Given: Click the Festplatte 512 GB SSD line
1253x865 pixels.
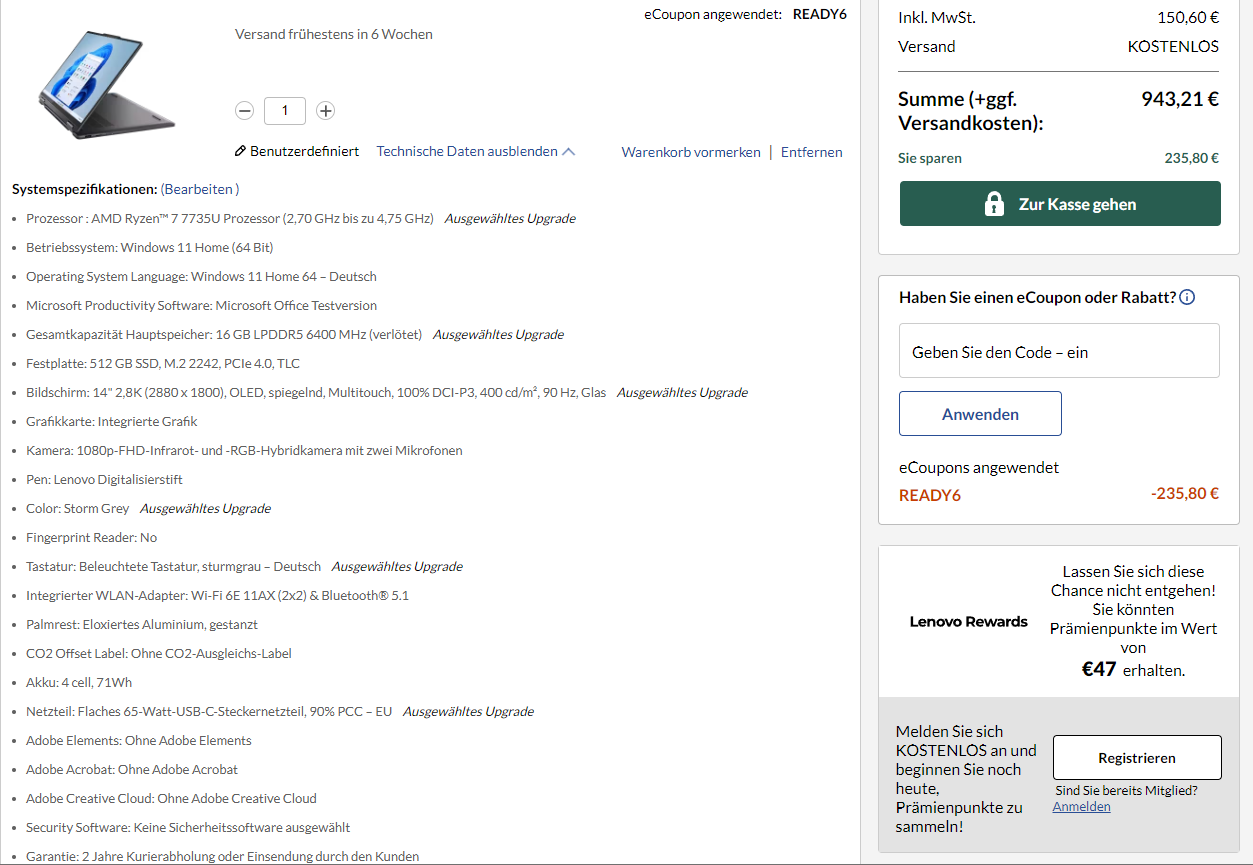Looking at the screenshot, I should 163,363.
